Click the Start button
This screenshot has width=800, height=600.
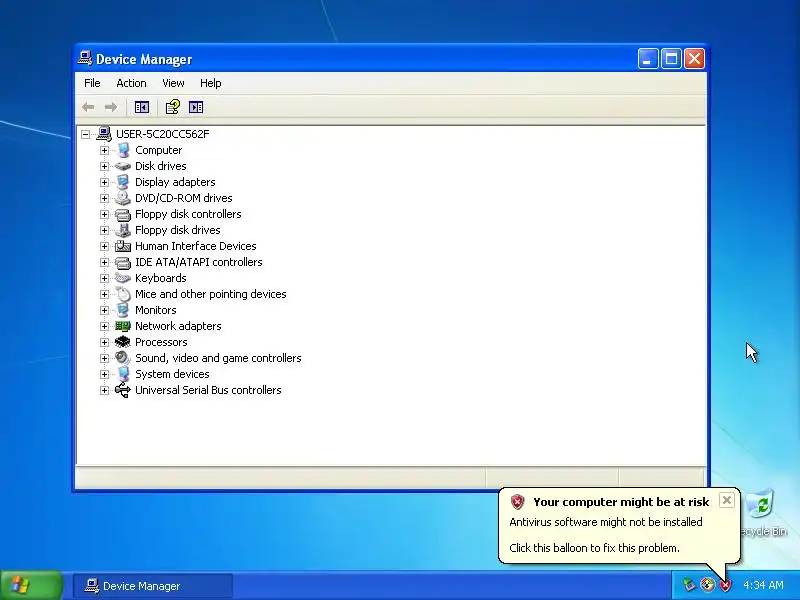click(32, 585)
